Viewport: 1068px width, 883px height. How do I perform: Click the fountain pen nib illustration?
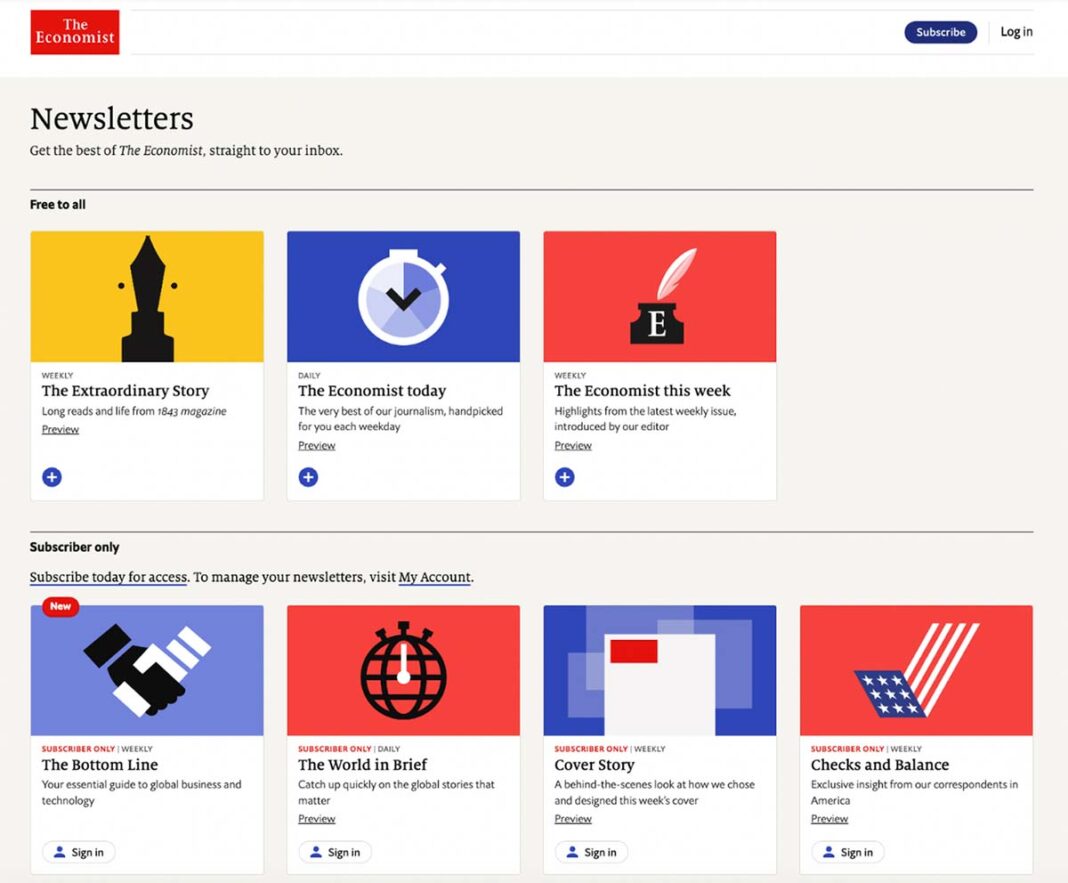pyautogui.click(x=147, y=297)
